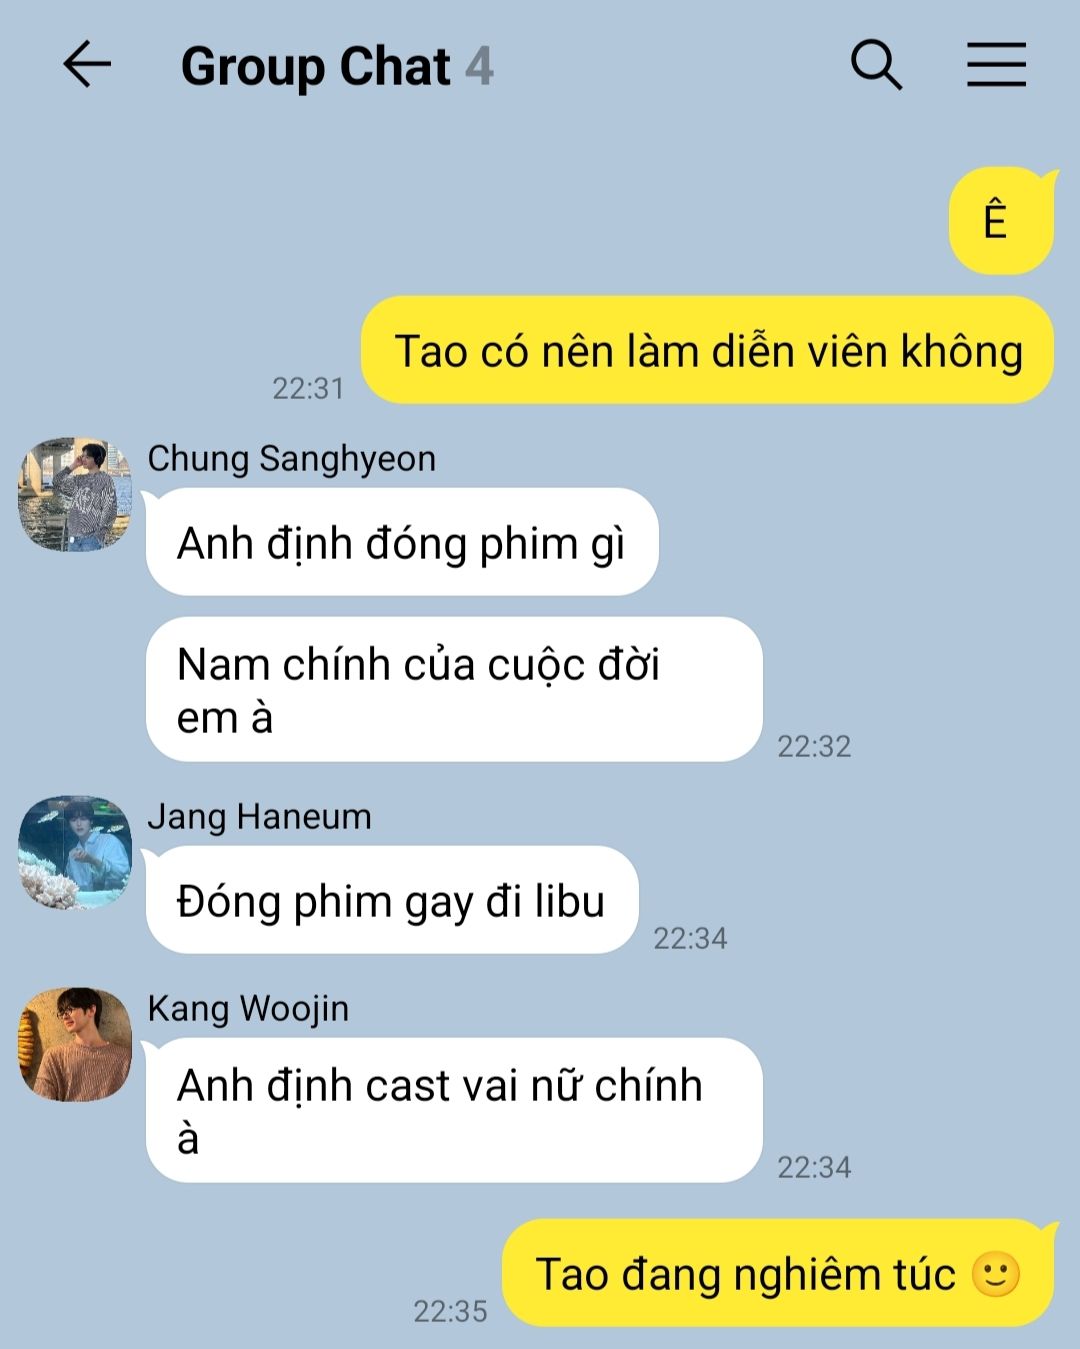The width and height of the screenshot is (1080, 1349).
Task: Open Chung Sanghyeon's profile picture
Action: tap(75, 494)
